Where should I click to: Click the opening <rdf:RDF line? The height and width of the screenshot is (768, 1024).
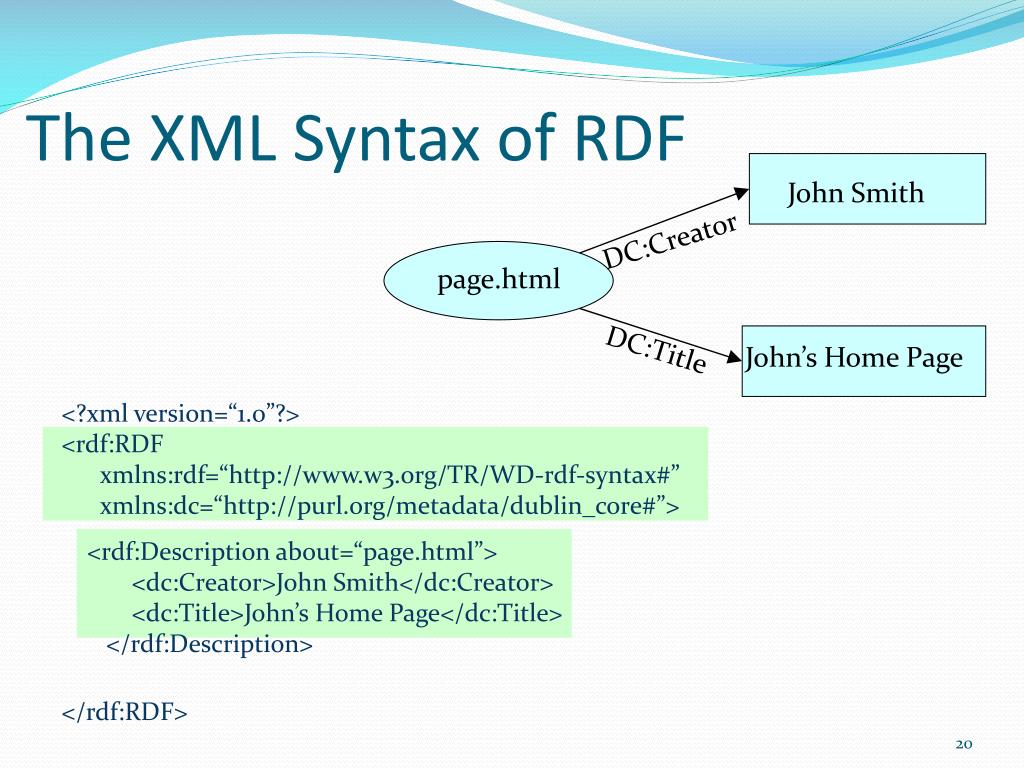point(112,445)
